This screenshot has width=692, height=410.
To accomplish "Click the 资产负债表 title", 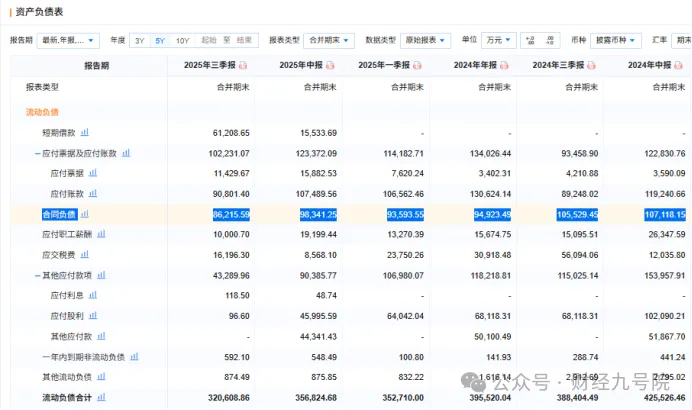I will click(x=39, y=12).
